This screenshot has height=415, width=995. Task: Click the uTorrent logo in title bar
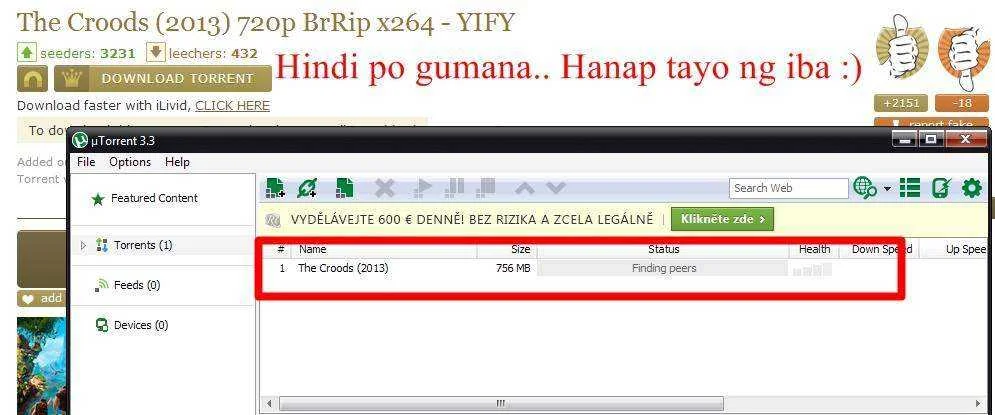(81, 140)
